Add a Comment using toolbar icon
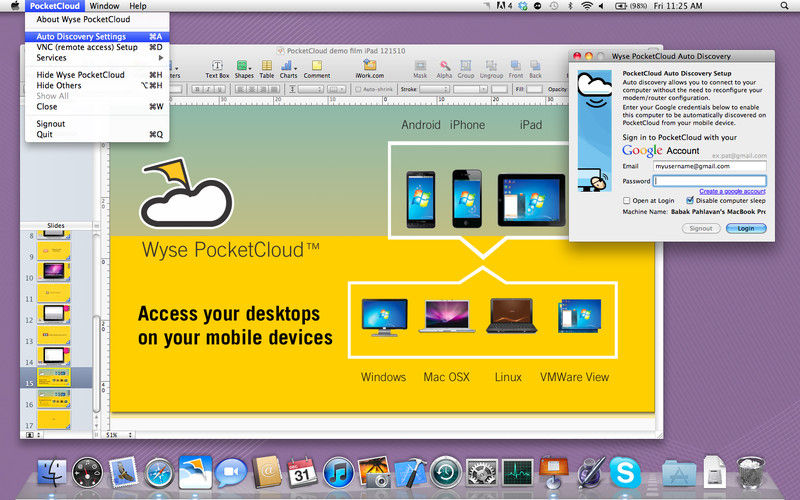Image resolution: width=800 pixels, height=500 pixels. point(317,67)
